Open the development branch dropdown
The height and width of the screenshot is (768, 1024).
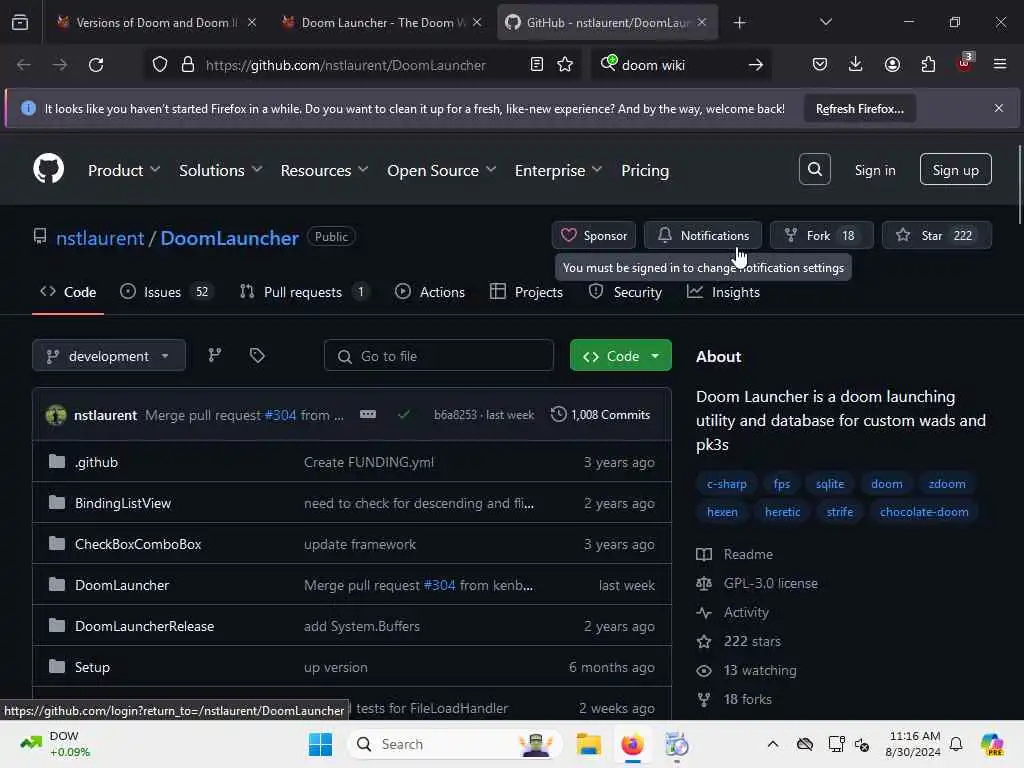pyautogui.click(x=109, y=356)
